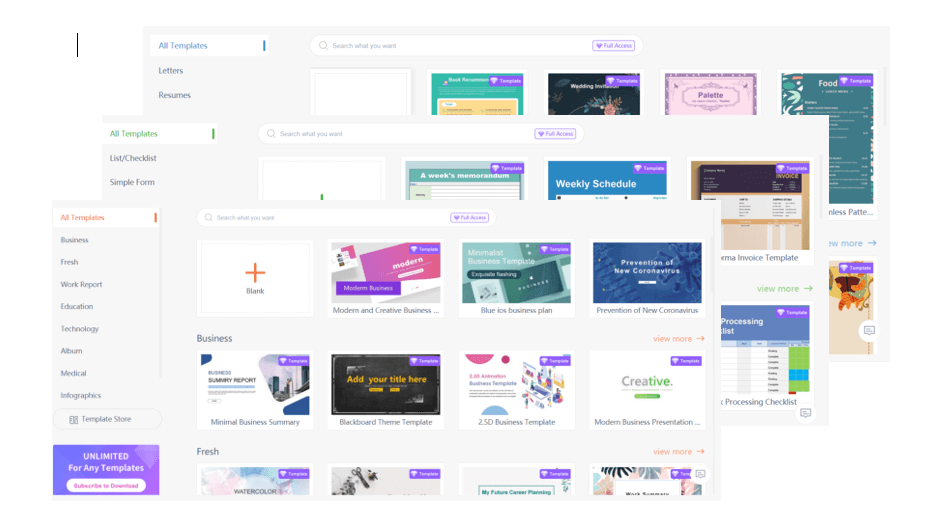
Task: Open Blue ios business plan template
Action: 517,279
